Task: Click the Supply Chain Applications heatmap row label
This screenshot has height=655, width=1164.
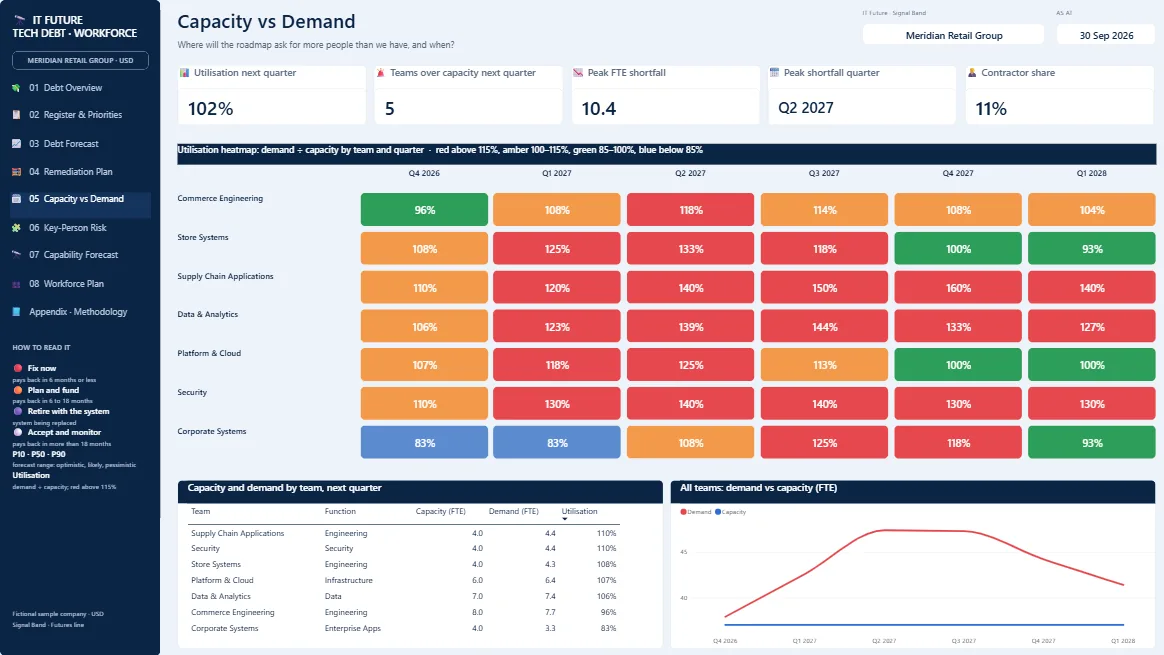Action: pos(225,276)
